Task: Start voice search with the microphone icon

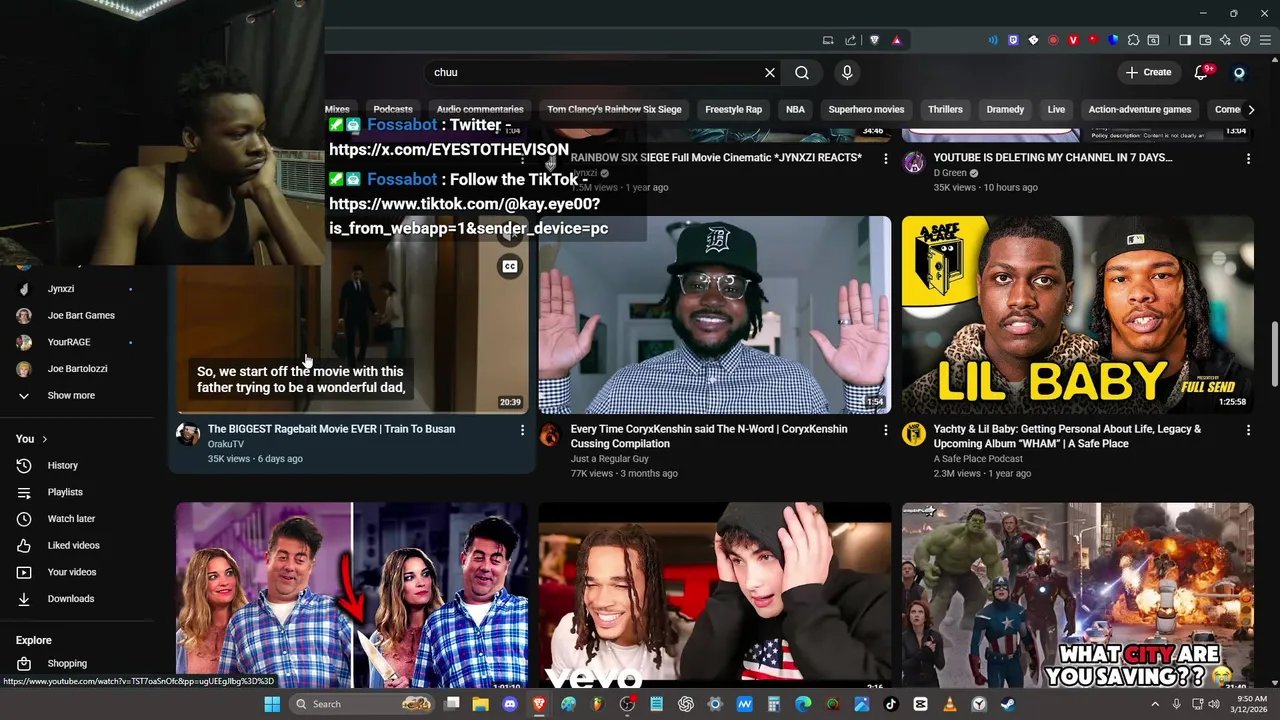Action: tap(847, 72)
